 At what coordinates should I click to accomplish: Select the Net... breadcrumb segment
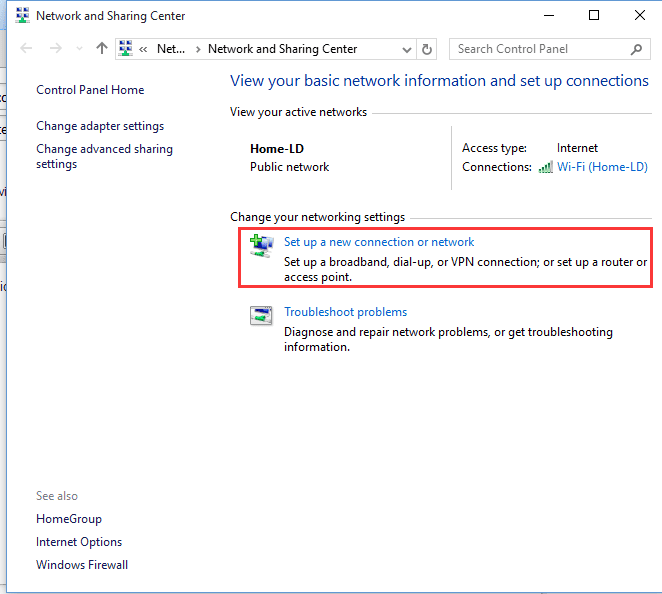pyautogui.click(x=171, y=49)
